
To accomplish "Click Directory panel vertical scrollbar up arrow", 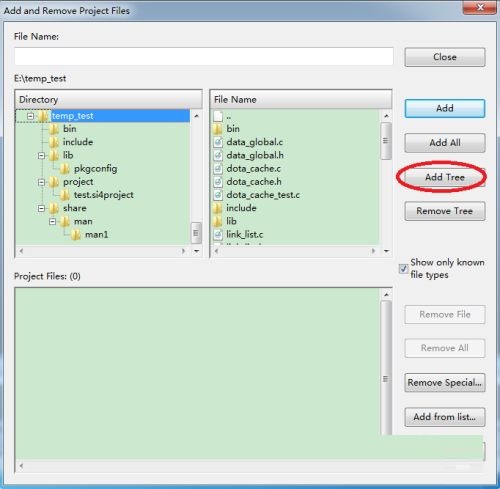I will pyautogui.click(x=196, y=116).
